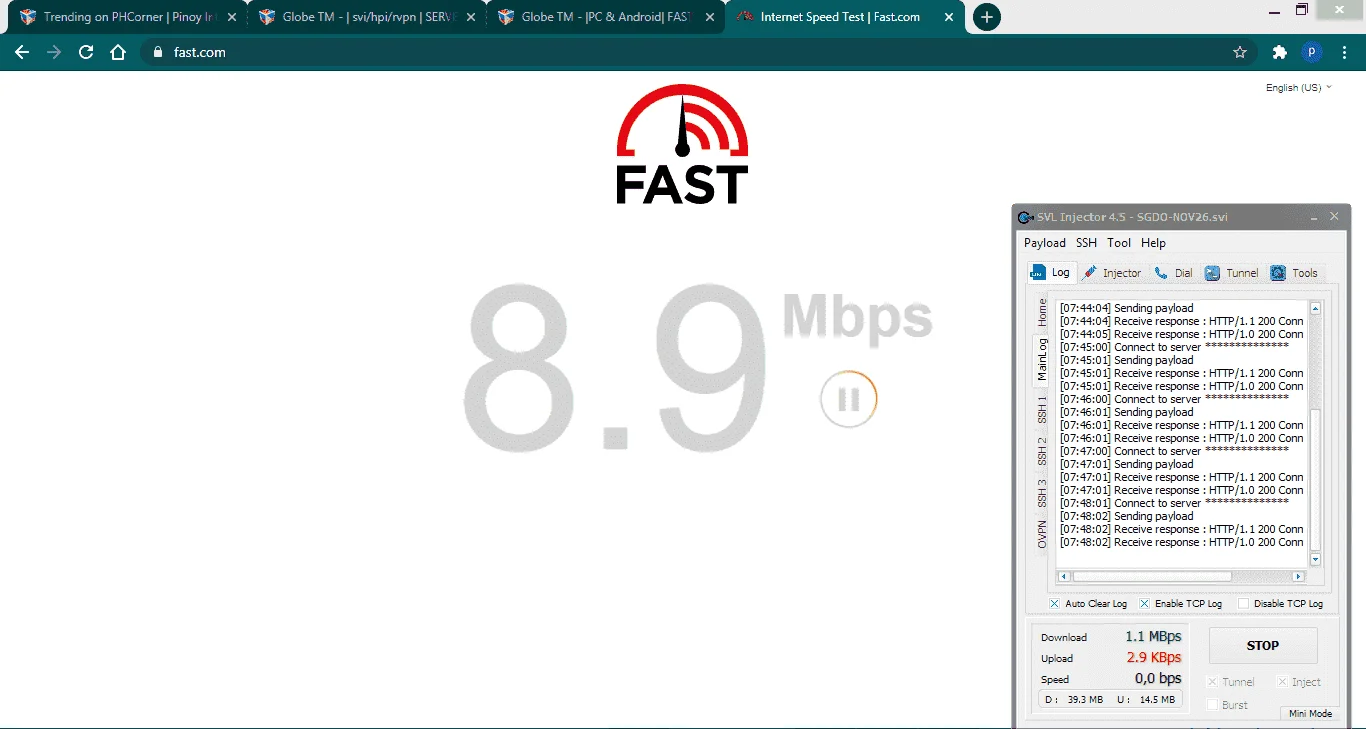Close the Globe TM PC & Android tab
The width and height of the screenshot is (1366, 729).
click(x=709, y=17)
